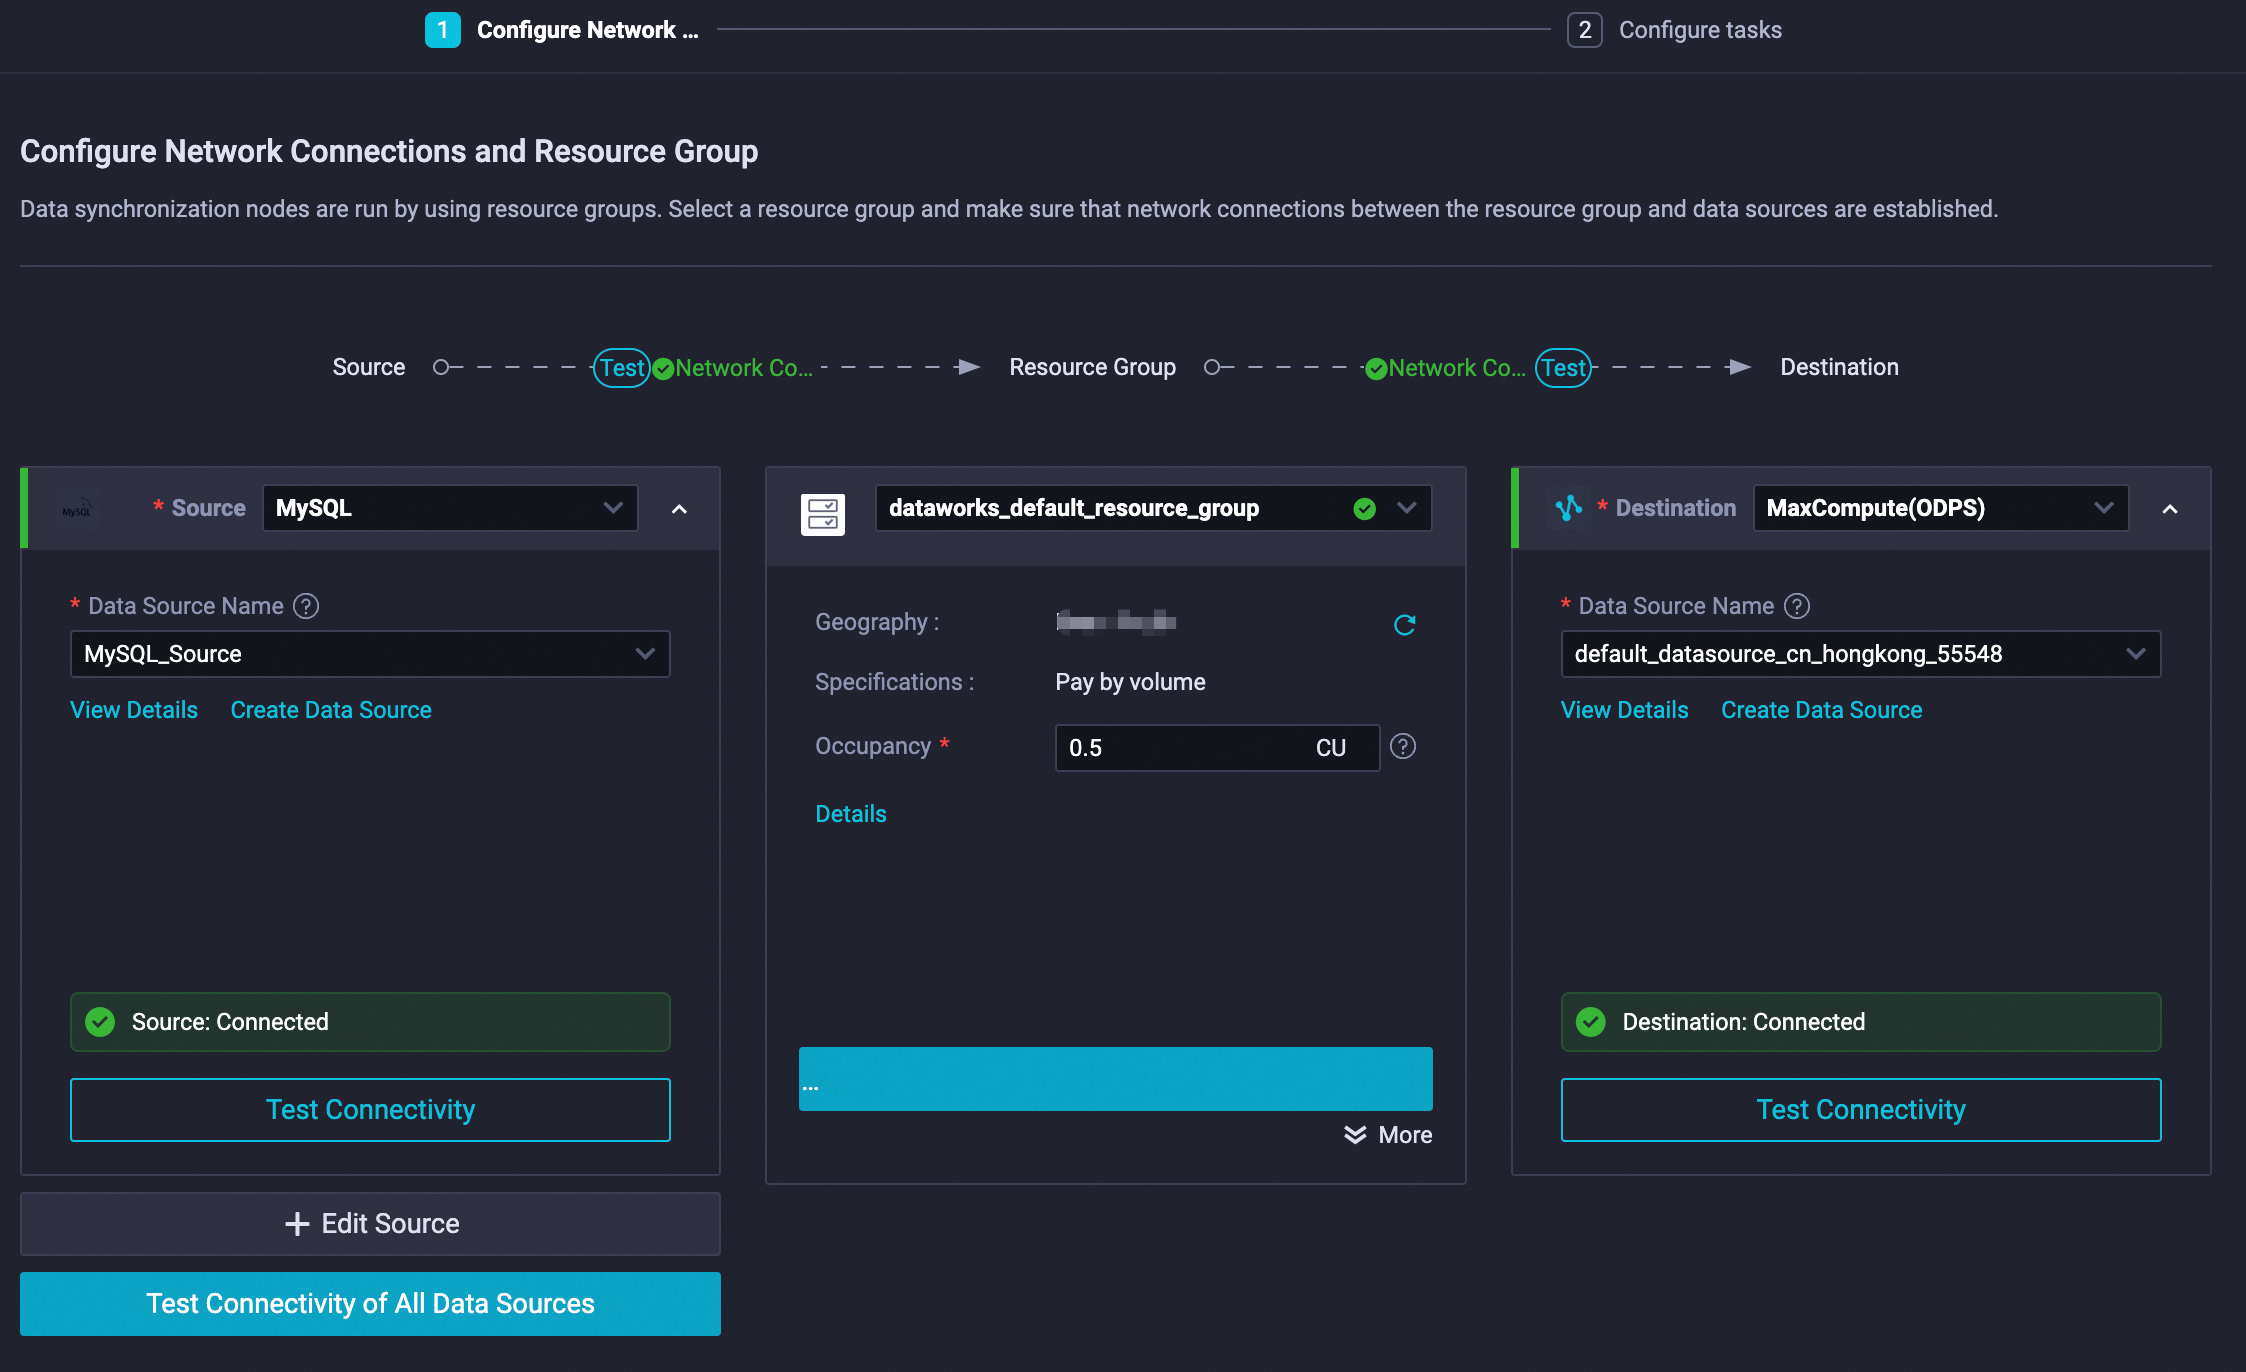Test Connectivity for the Source

tap(370, 1110)
